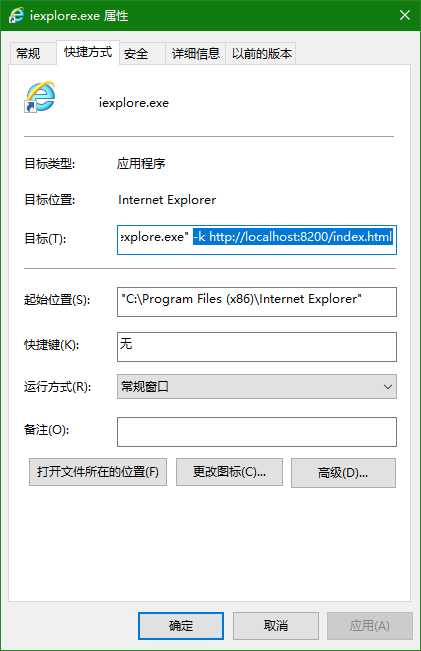
Task: Close the iexplore.exe properties dialog
Action: 405,15
